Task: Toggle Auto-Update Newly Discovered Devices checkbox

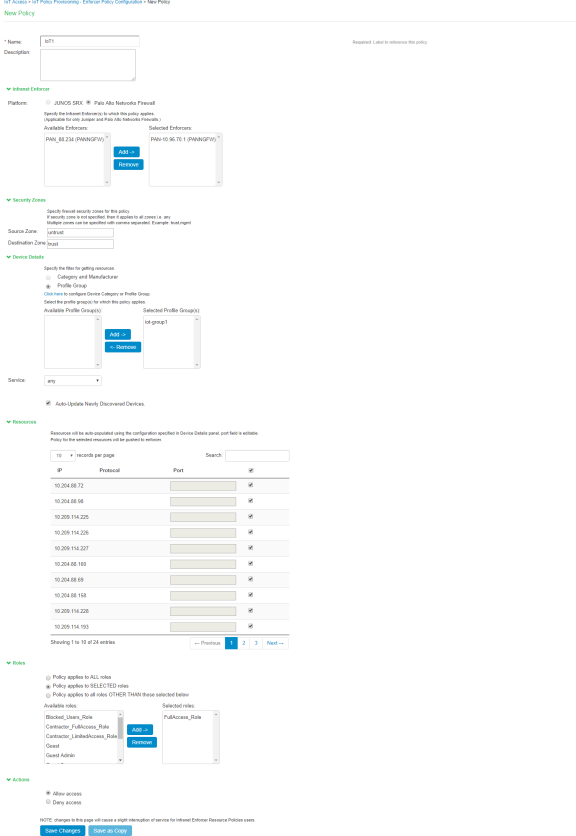Action: [48, 403]
